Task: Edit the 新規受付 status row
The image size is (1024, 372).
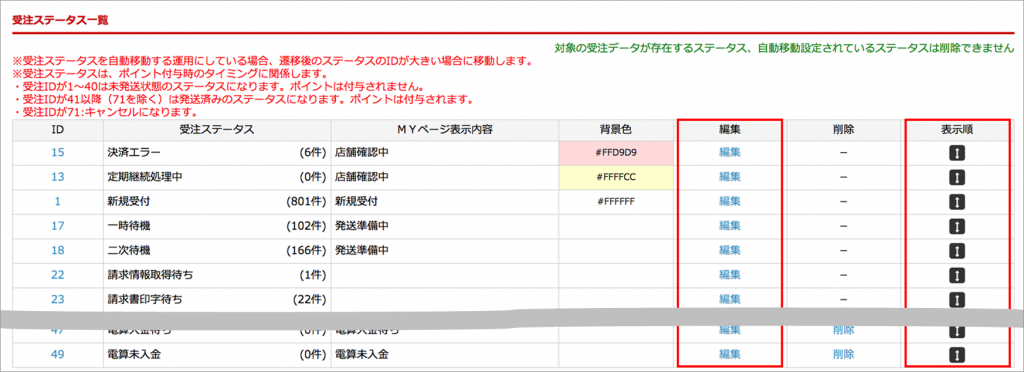Action: (729, 201)
